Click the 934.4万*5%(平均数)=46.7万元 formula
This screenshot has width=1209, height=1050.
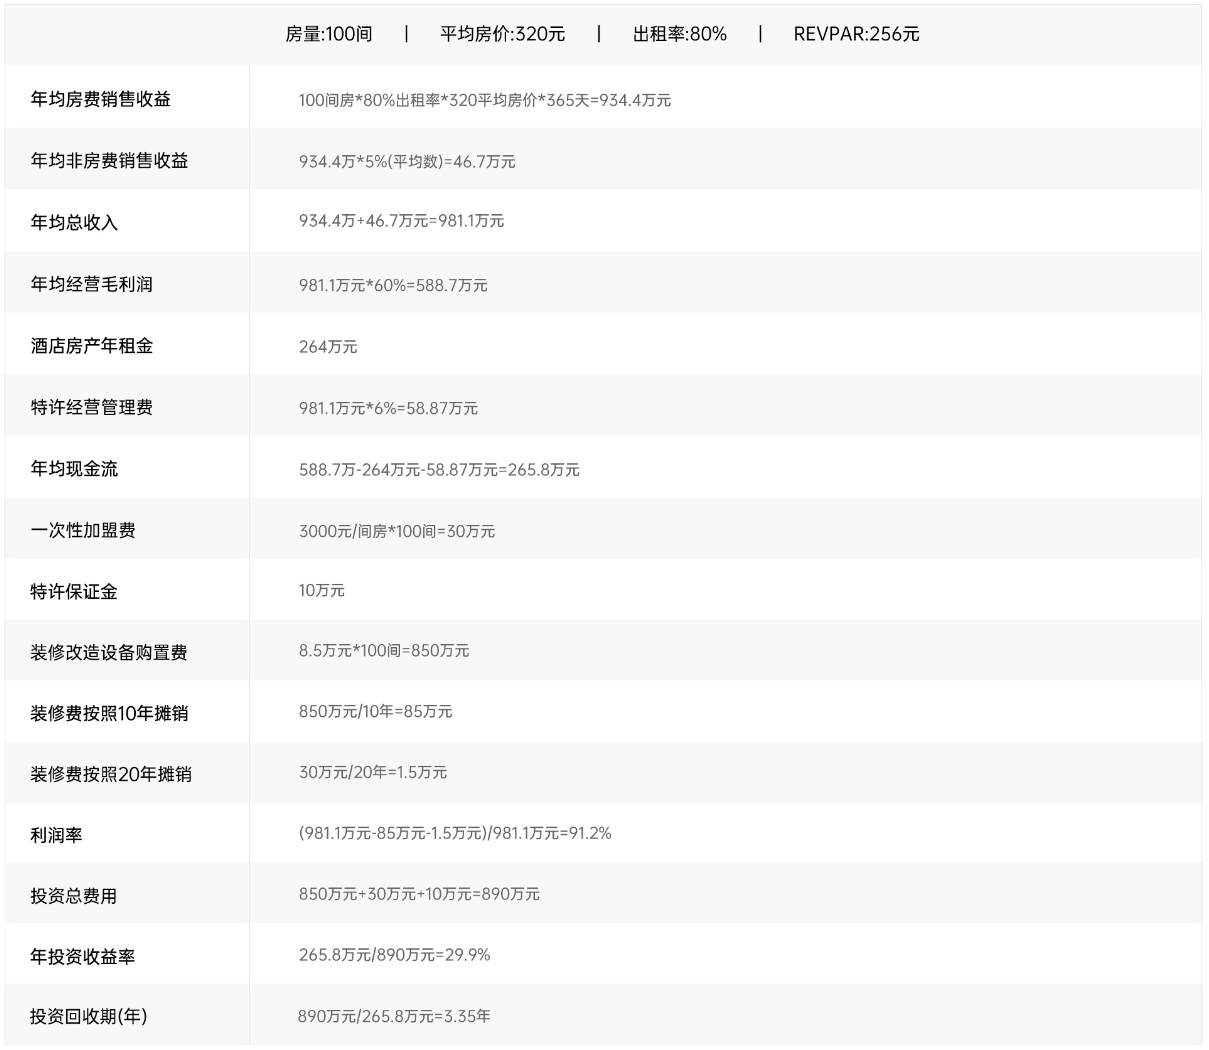coord(407,162)
